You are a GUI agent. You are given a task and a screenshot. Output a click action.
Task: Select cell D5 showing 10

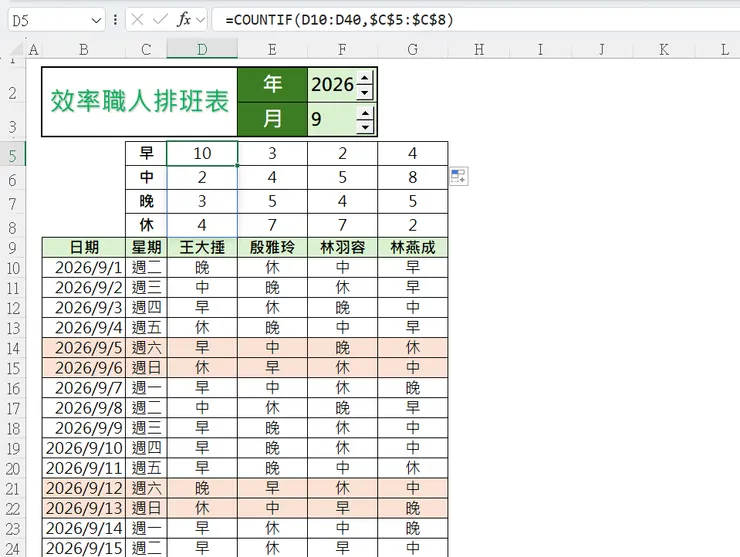(x=202, y=153)
